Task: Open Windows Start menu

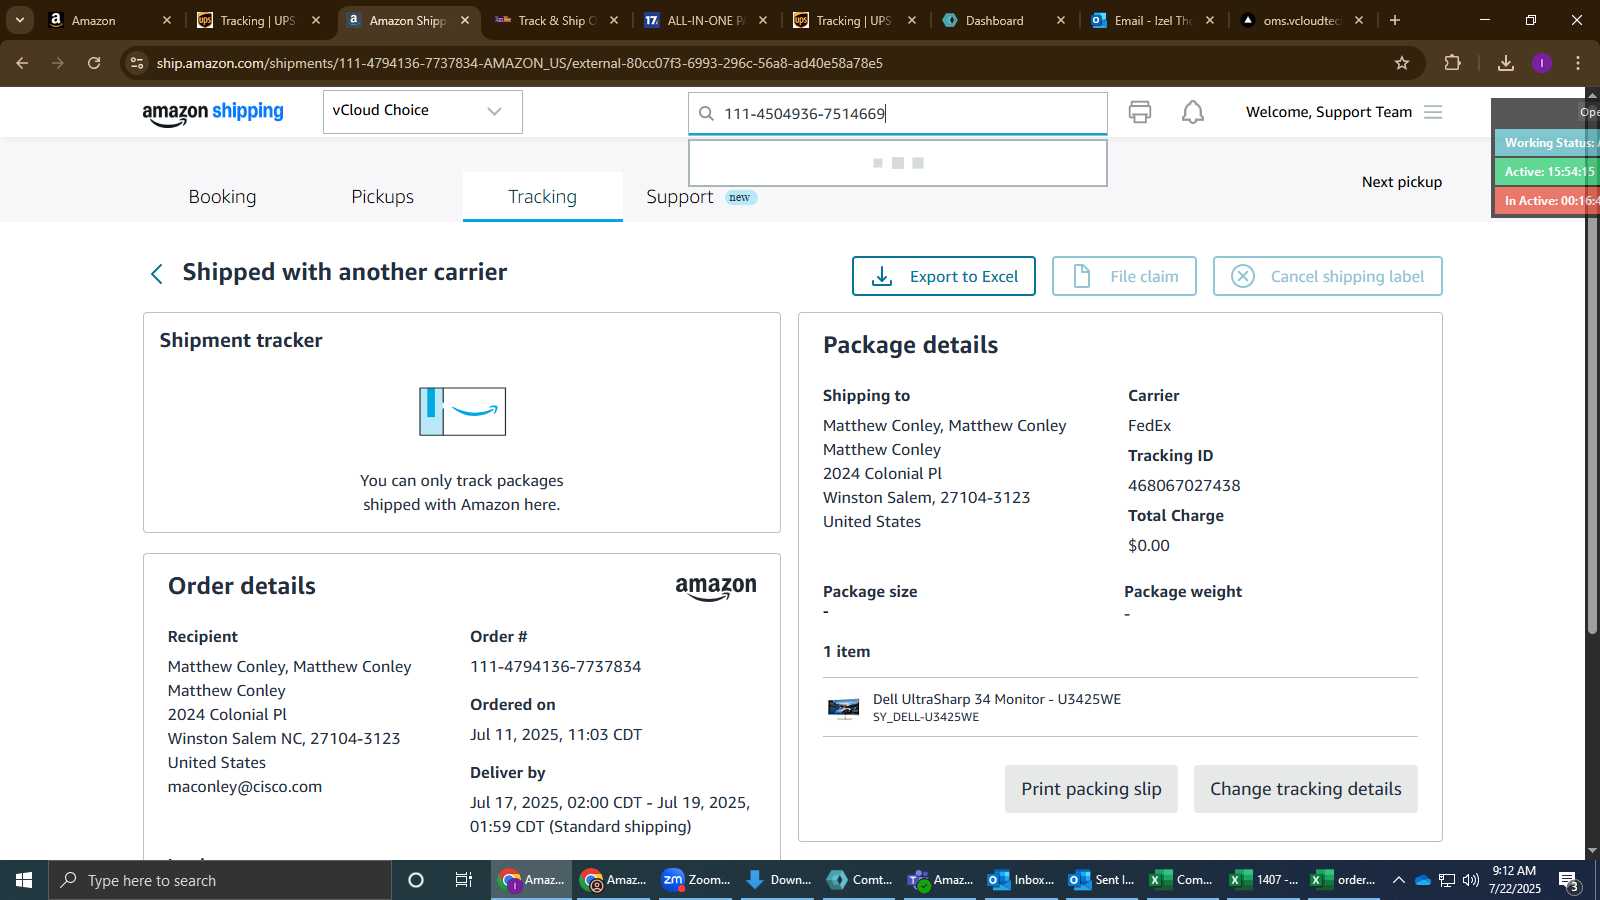Action: click(24, 880)
